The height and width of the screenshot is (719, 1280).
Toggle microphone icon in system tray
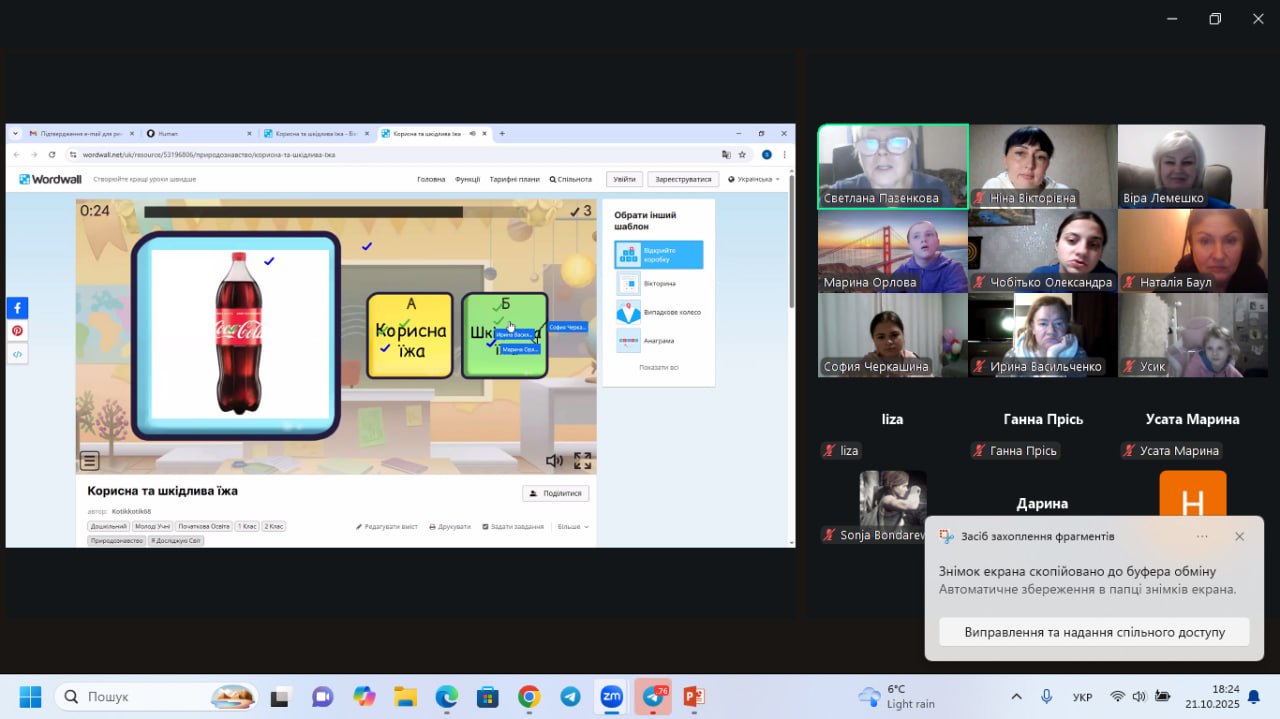tap(1046, 696)
